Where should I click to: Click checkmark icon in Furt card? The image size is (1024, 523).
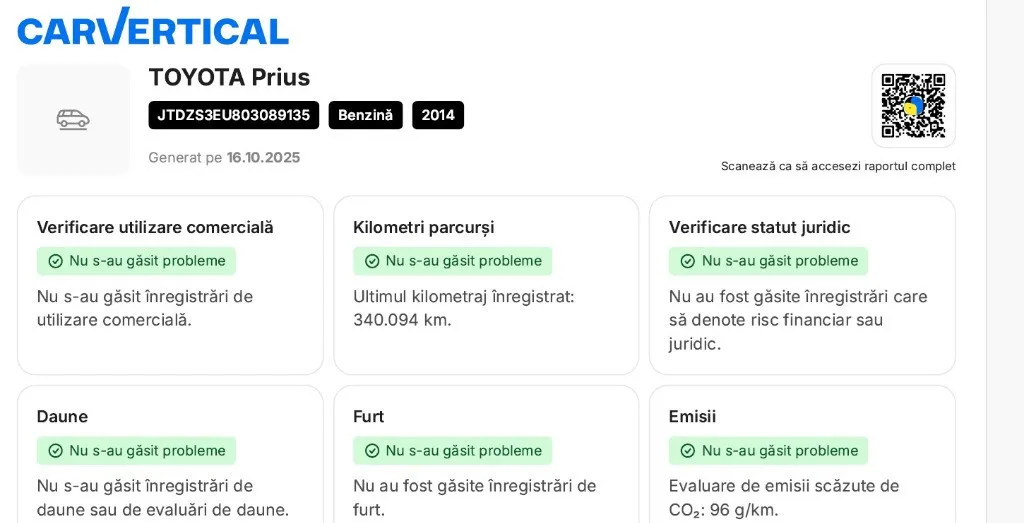[372, 451]
